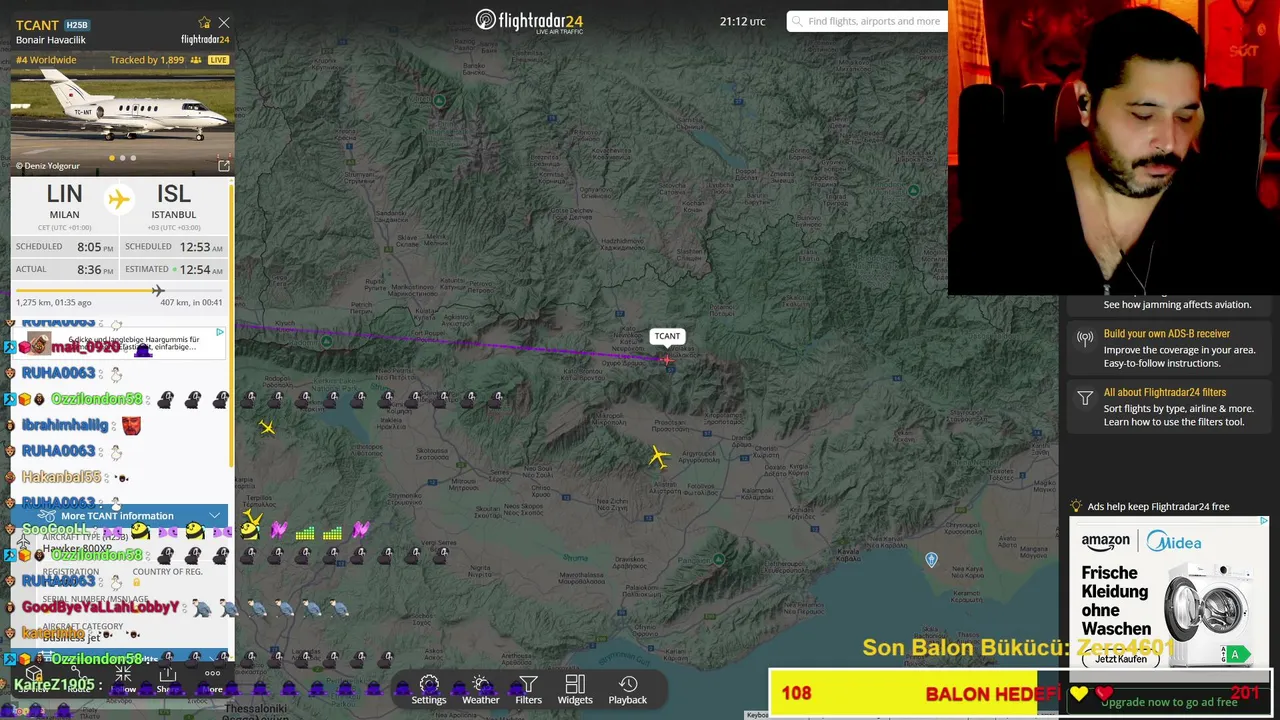Click the Bonair Havacilik airline name
The width and height of the screenshot is (1280, 720).
[51, 40]
